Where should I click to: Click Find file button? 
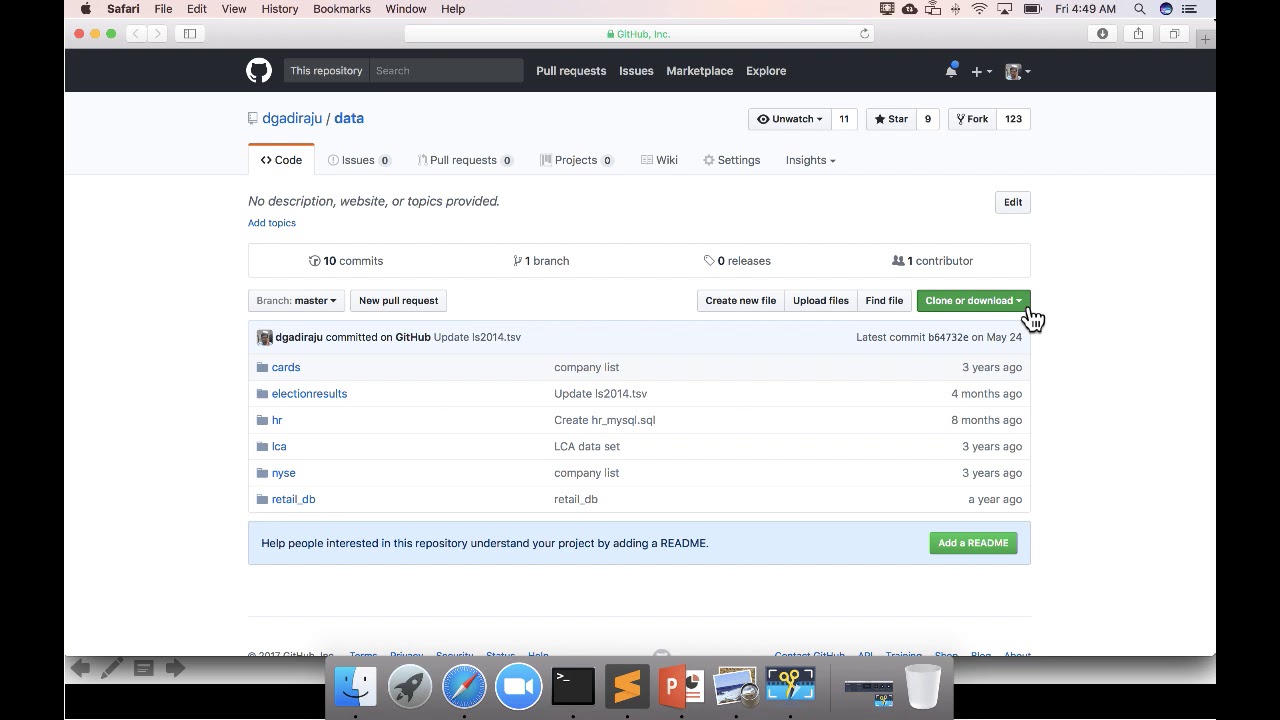[x=884, y=301]
